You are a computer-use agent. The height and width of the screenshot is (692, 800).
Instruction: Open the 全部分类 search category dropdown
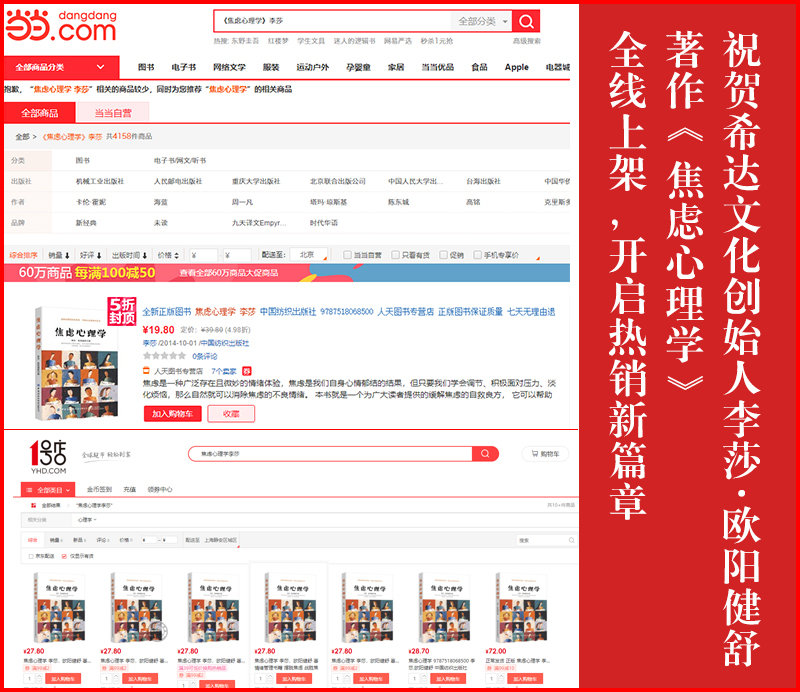tap(483, 21)
